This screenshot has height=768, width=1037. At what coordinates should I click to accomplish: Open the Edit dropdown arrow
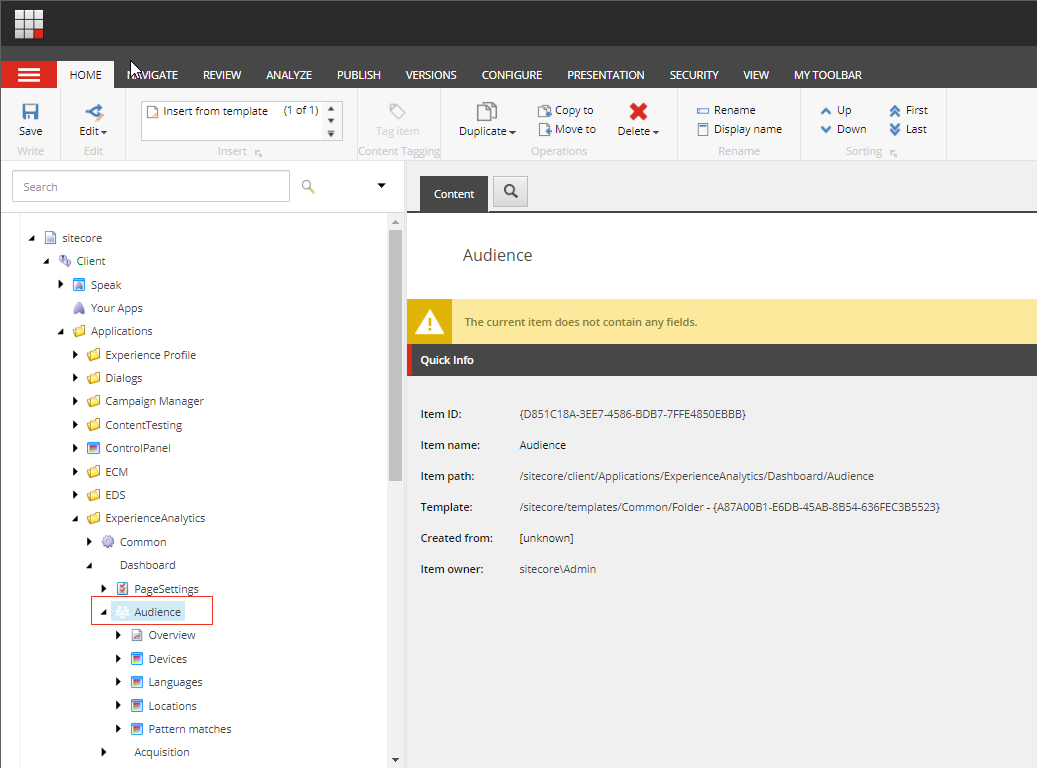(x=104, y=132)
